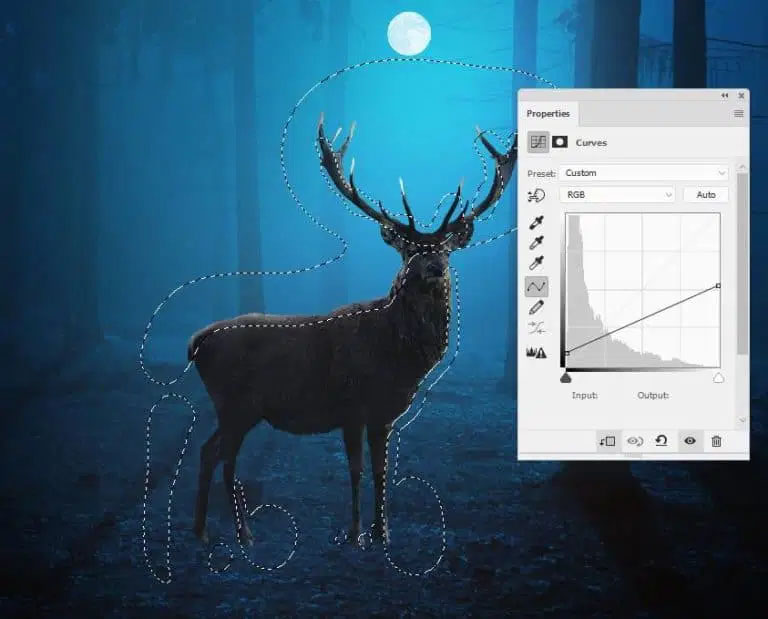Click the Properties panel scroll up arrow
Viewport: 768px width, 619px height.
(x=742, y=167)
